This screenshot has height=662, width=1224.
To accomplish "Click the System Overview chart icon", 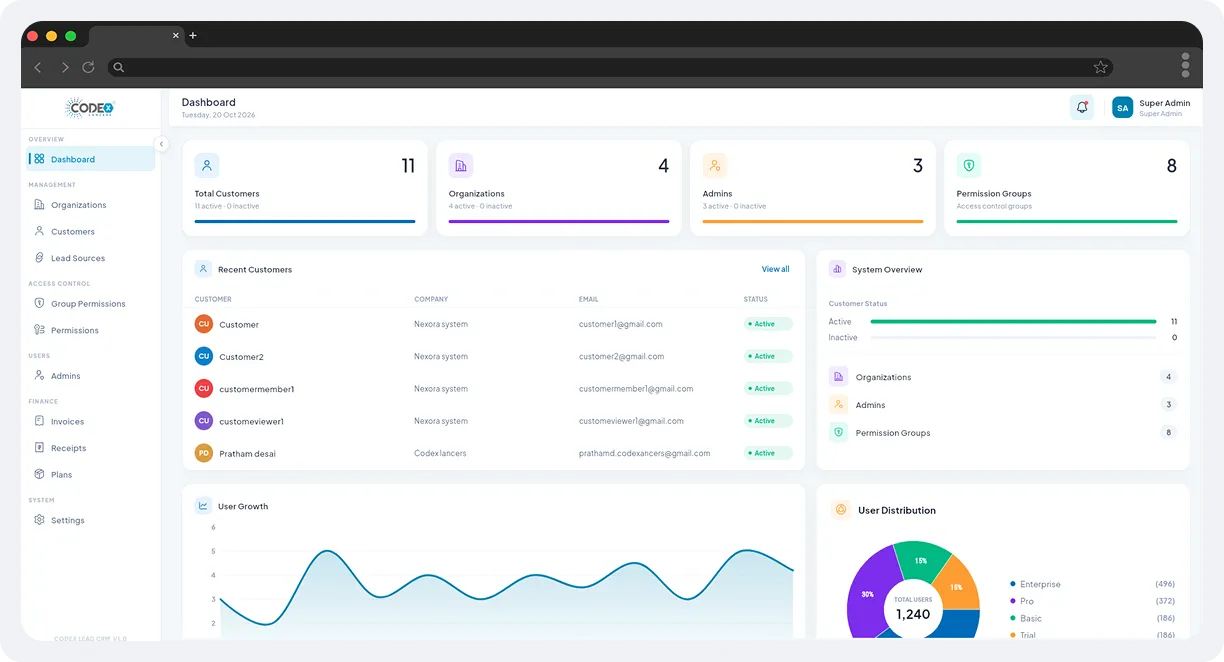I will coord(837,269).
